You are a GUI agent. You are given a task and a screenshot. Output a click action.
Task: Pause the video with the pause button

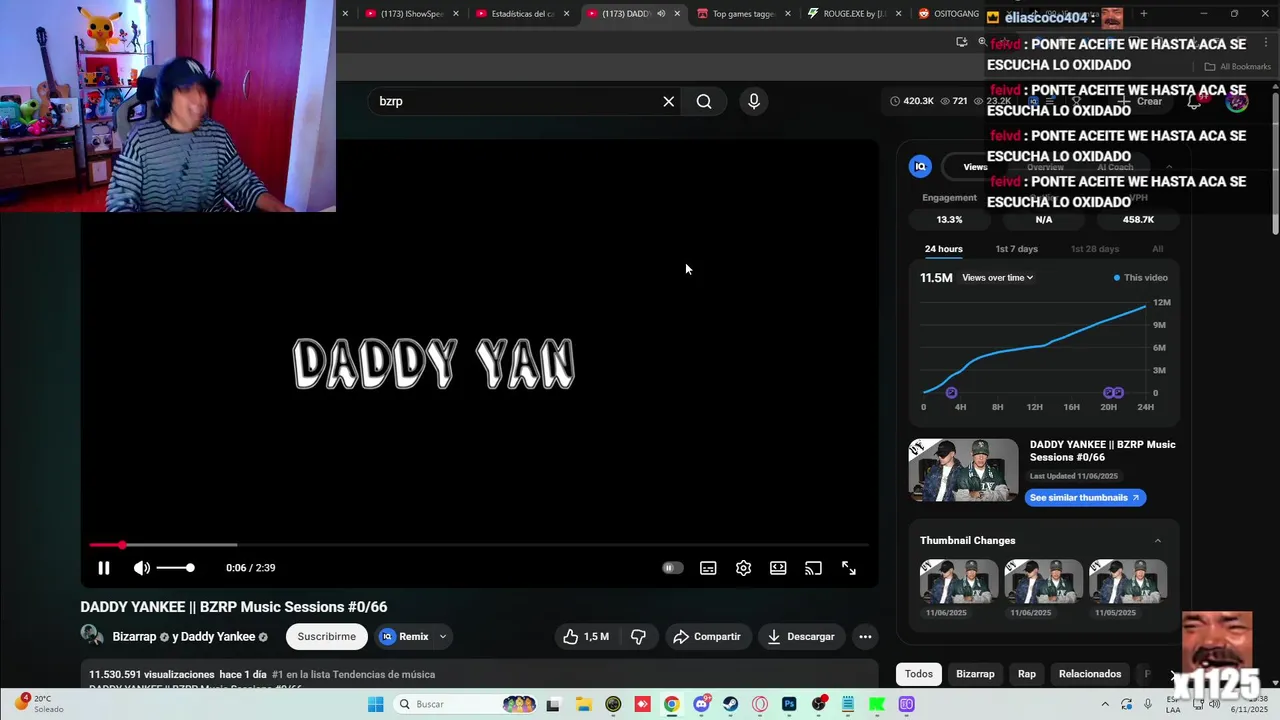tap(103, 568)
